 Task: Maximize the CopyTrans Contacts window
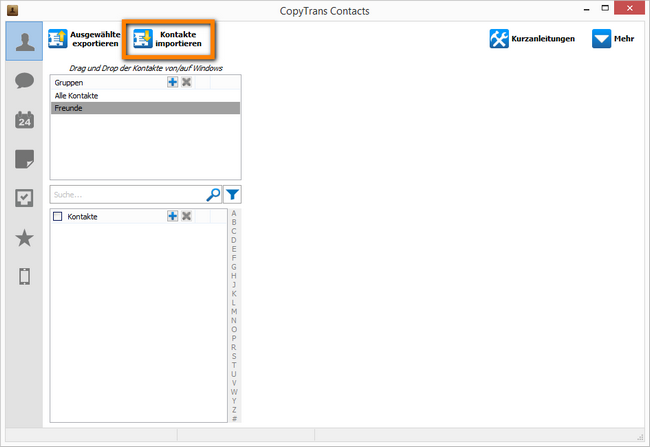tap(605, 8)
